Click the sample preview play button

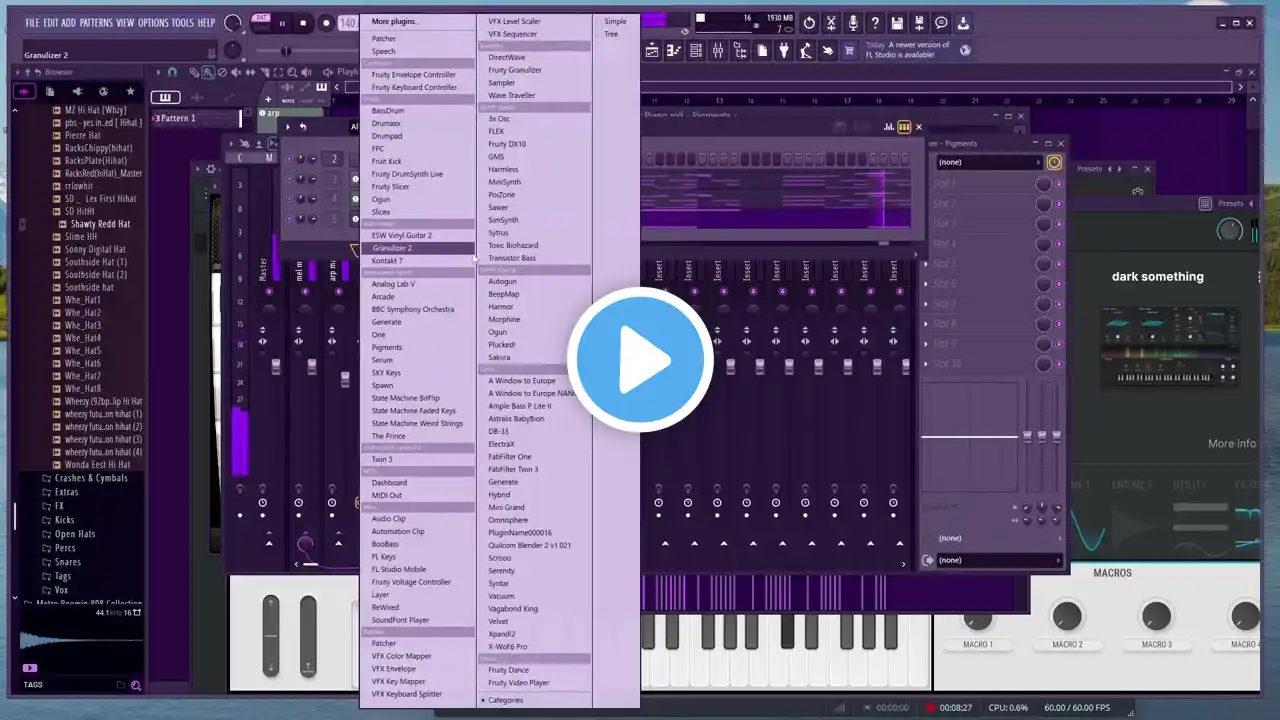click(29, 668)
